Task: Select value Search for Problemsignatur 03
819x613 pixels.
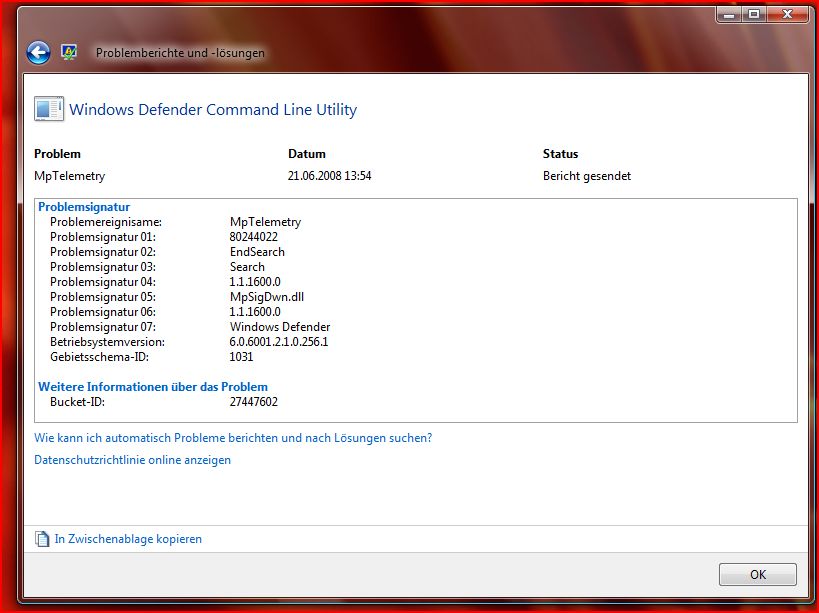Action: pyautogui.click(x=248, y=267)
